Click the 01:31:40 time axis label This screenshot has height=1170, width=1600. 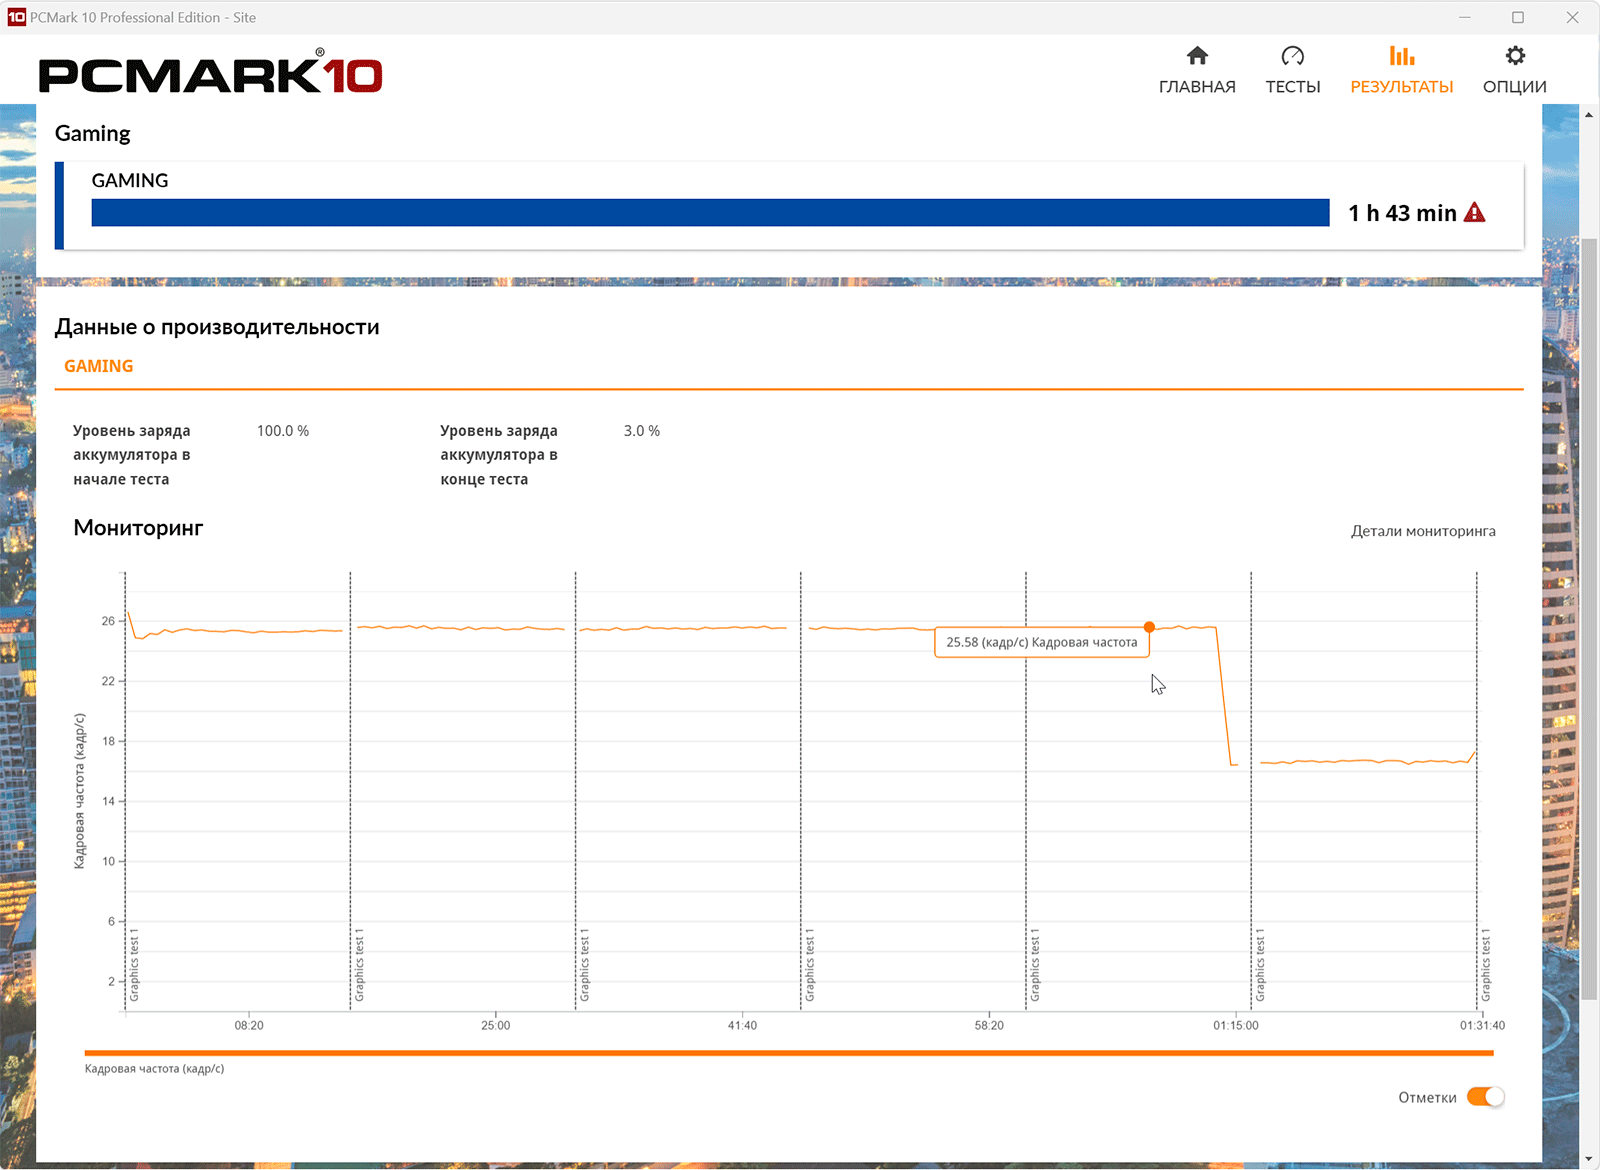pyautogui.click(x=1482, y=1025)
